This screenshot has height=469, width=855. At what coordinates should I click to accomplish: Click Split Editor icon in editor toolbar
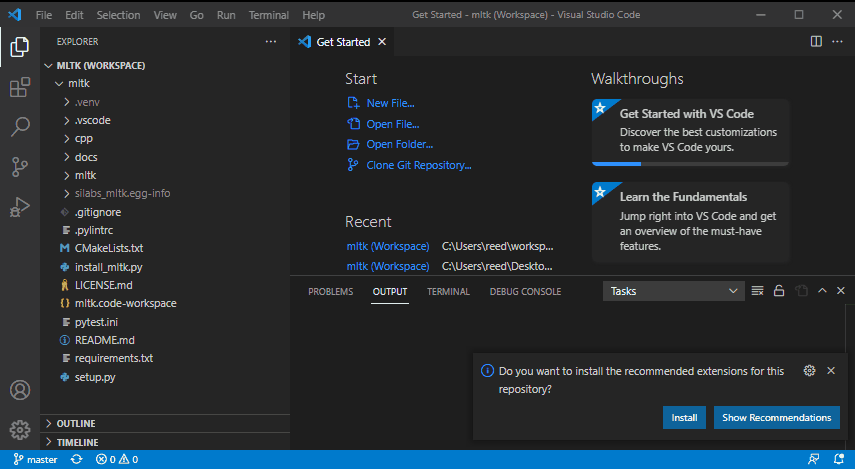pyautogui.click(x=816, y=42)
